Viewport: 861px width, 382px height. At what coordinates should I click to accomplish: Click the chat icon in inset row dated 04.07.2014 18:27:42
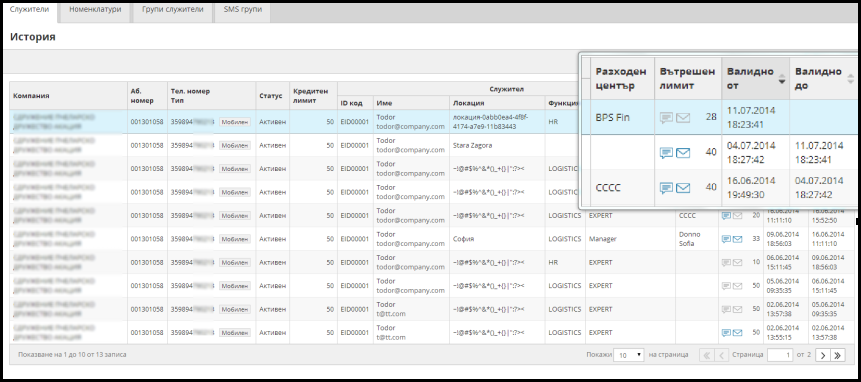pyautogui.click(x=667, y=153)
